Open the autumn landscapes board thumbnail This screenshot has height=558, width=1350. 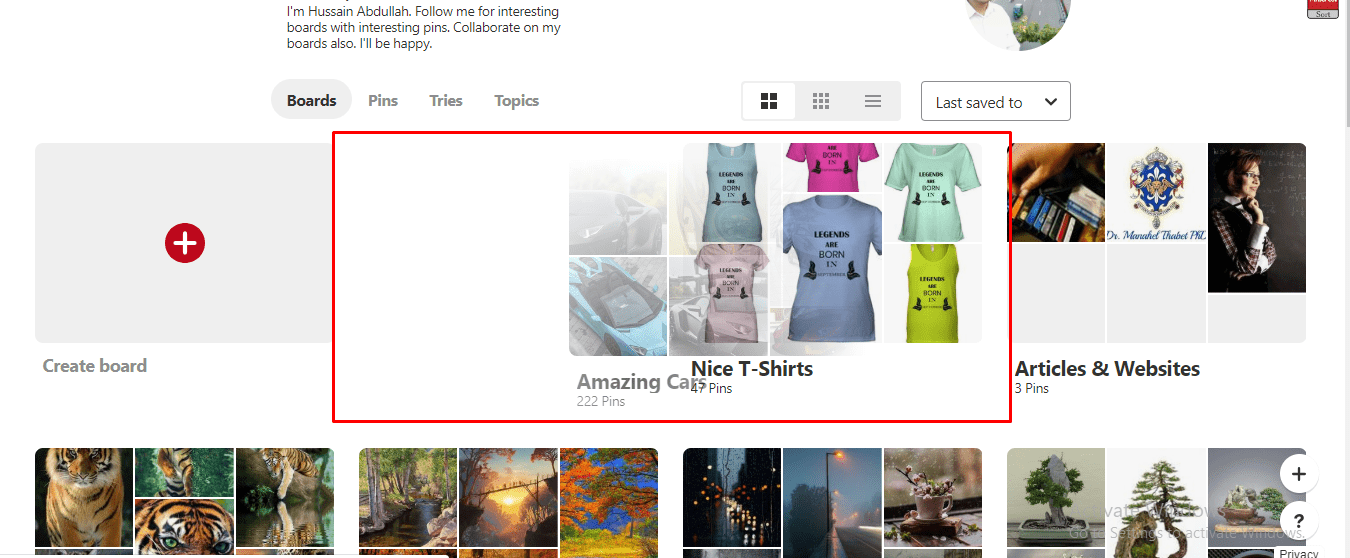508,502
